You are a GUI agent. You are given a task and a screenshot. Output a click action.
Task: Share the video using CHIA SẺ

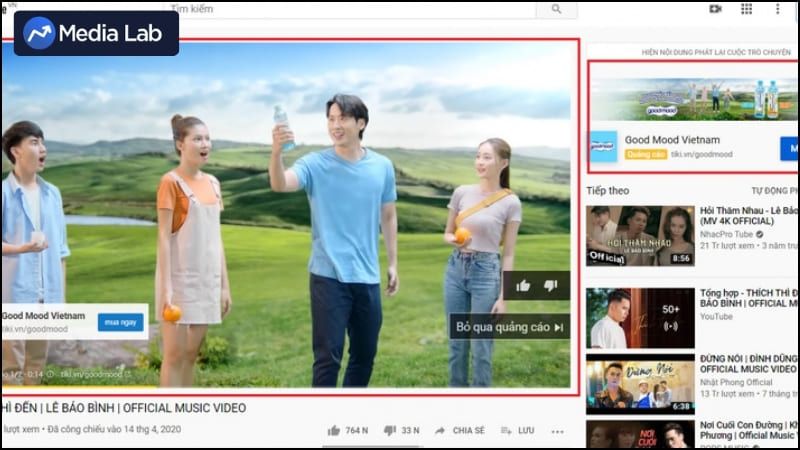pyautogui.click(x=459, y=431)
